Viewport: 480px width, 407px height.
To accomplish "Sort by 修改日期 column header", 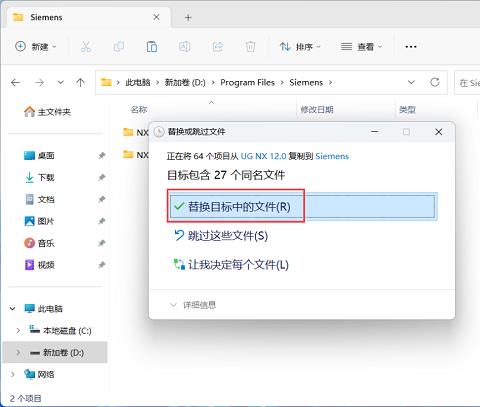I will pyautogui.click(x=317, y=110).
